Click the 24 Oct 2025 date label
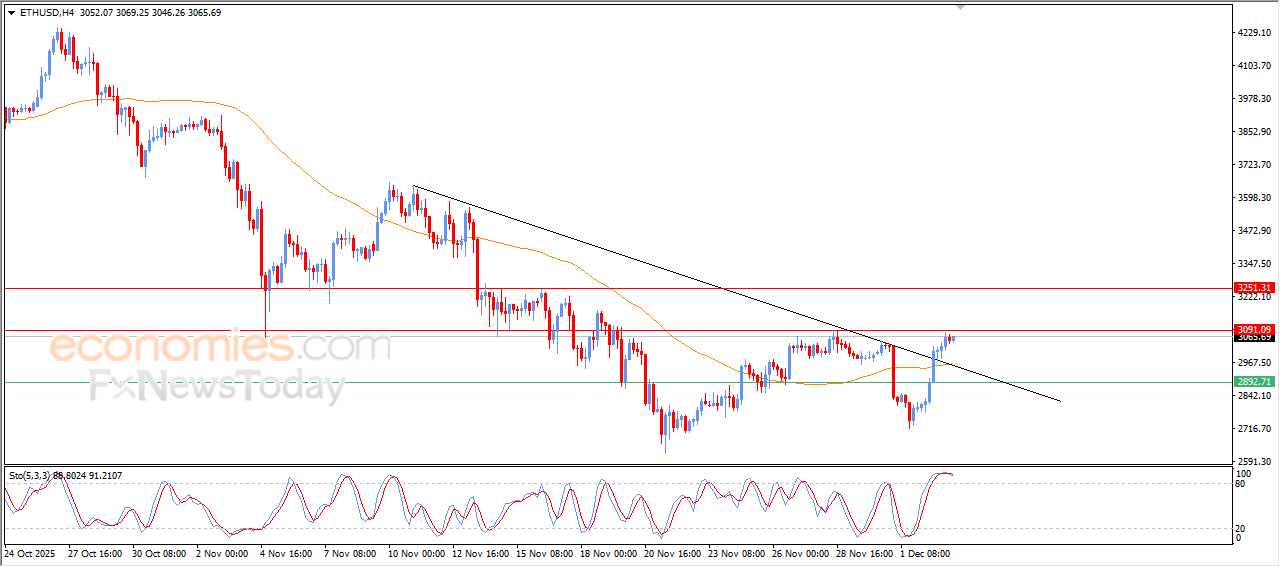Screen dimensions: 1280x567 (28, 552)
